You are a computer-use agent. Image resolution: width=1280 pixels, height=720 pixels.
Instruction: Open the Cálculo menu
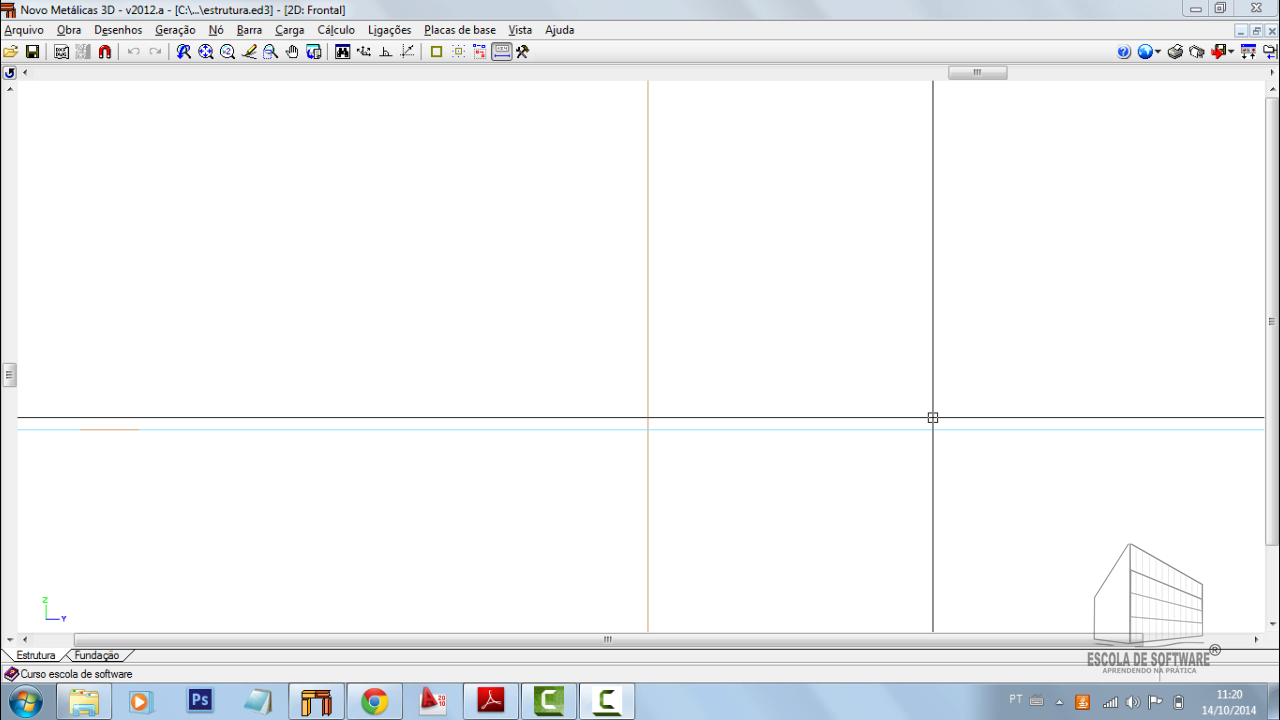click(336, 30)
